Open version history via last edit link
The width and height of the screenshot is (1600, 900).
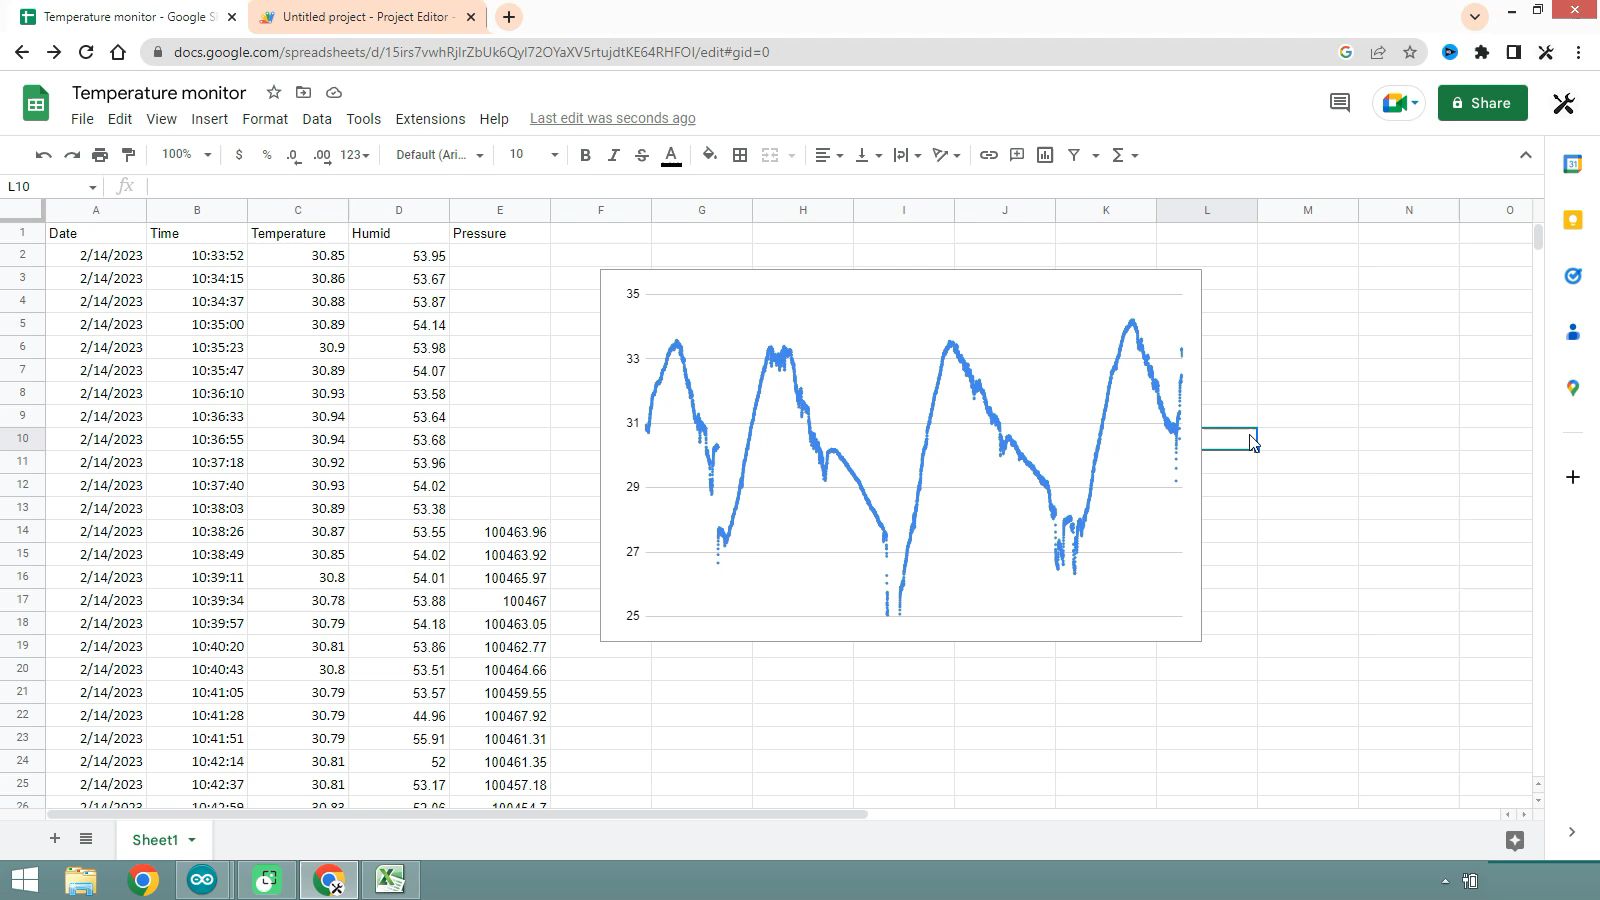pos(613,118)
